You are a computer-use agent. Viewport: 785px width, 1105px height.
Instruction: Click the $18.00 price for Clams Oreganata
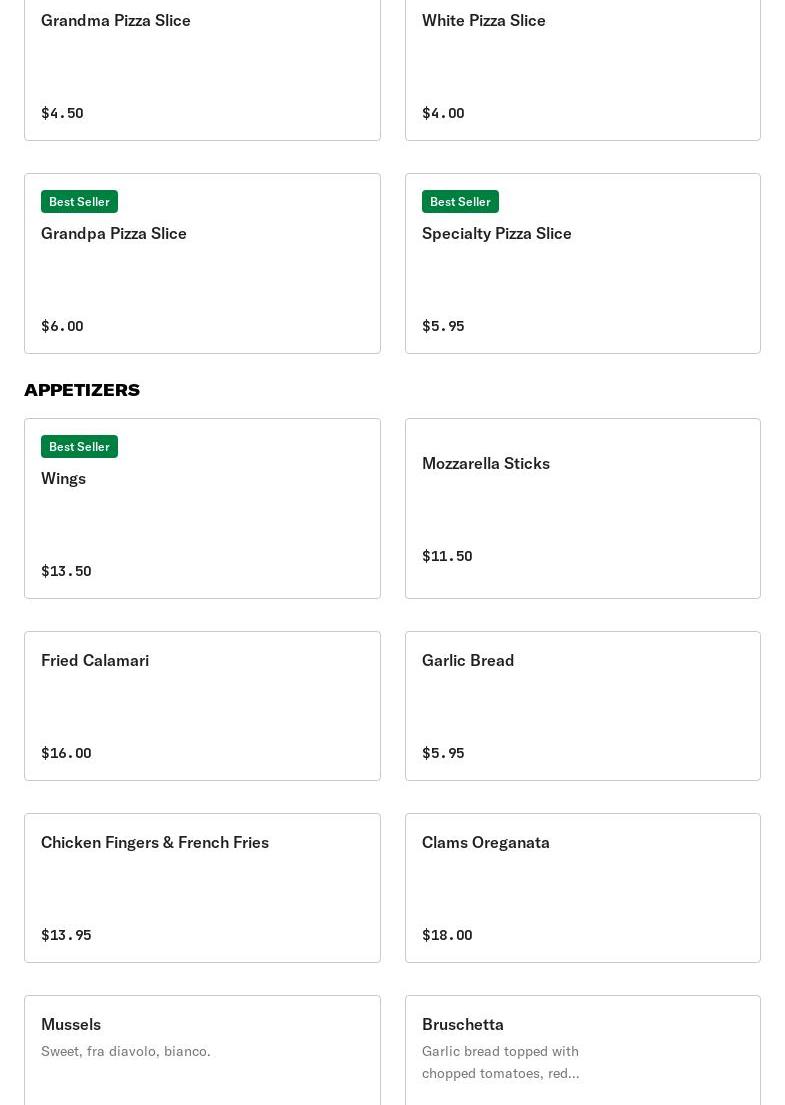point(447,935)
